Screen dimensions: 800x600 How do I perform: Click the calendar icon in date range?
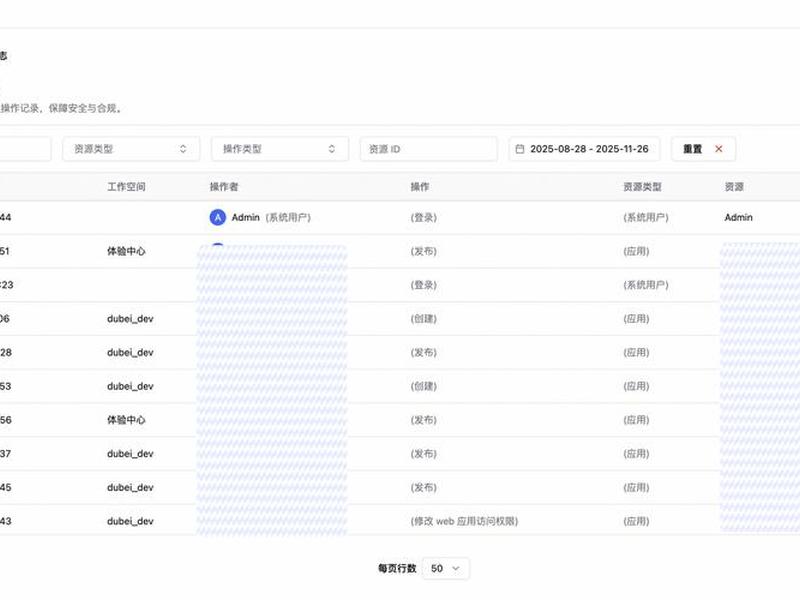point(520,149)
